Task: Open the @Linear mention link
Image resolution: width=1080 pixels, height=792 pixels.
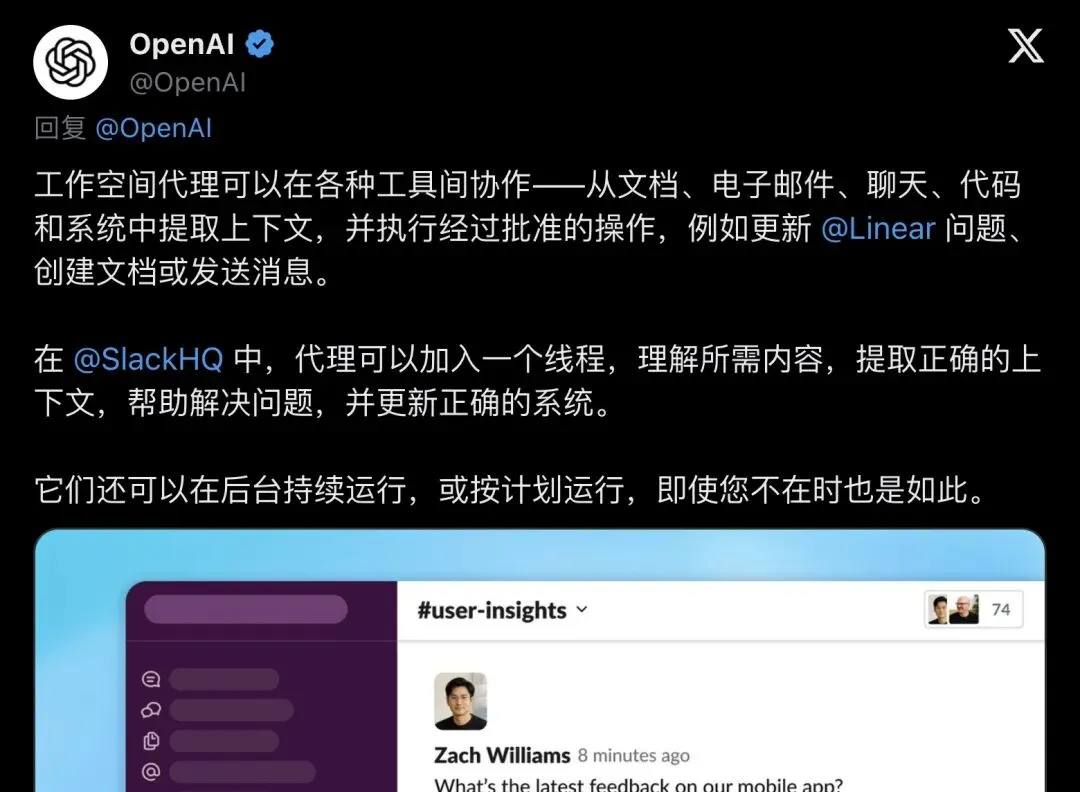Action: [x=878, y=228]
